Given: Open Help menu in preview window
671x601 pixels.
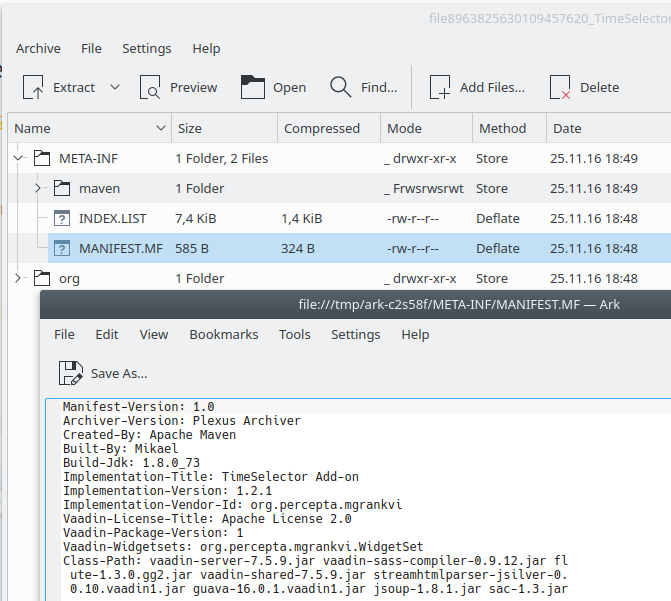Looking at the screenshot, I should coord(415,334).
